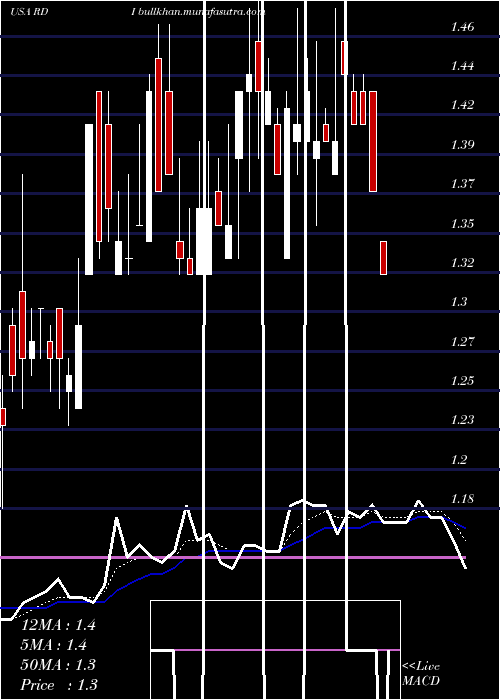The width and height of the screenshot is (500, 700).
Task: Click the 1.32 price axis label
Action: coord(462,262)
